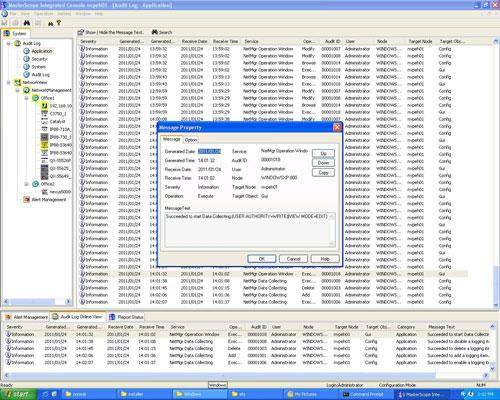
Task: Select the Office2 map icon
Action: point(35,184)
